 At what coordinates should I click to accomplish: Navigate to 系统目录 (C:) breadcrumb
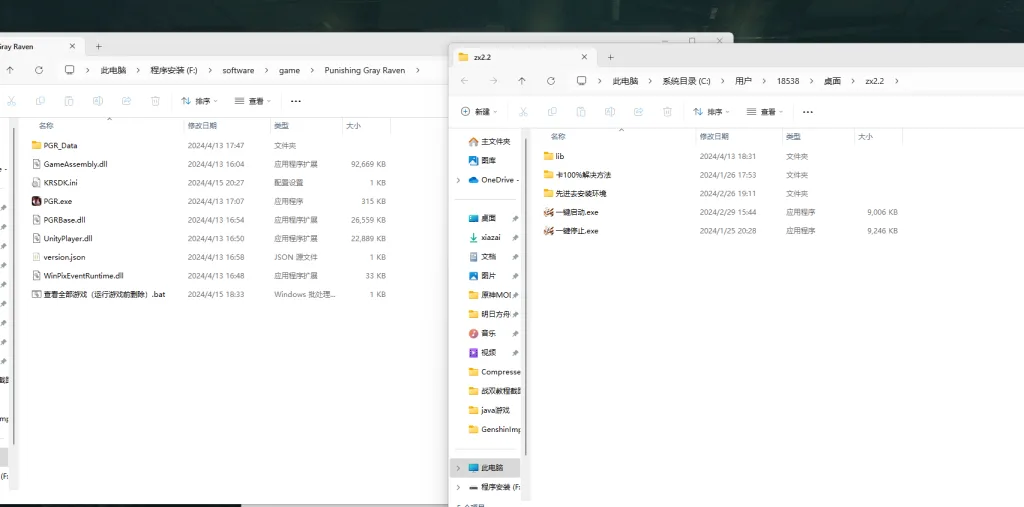click(686, 81)
